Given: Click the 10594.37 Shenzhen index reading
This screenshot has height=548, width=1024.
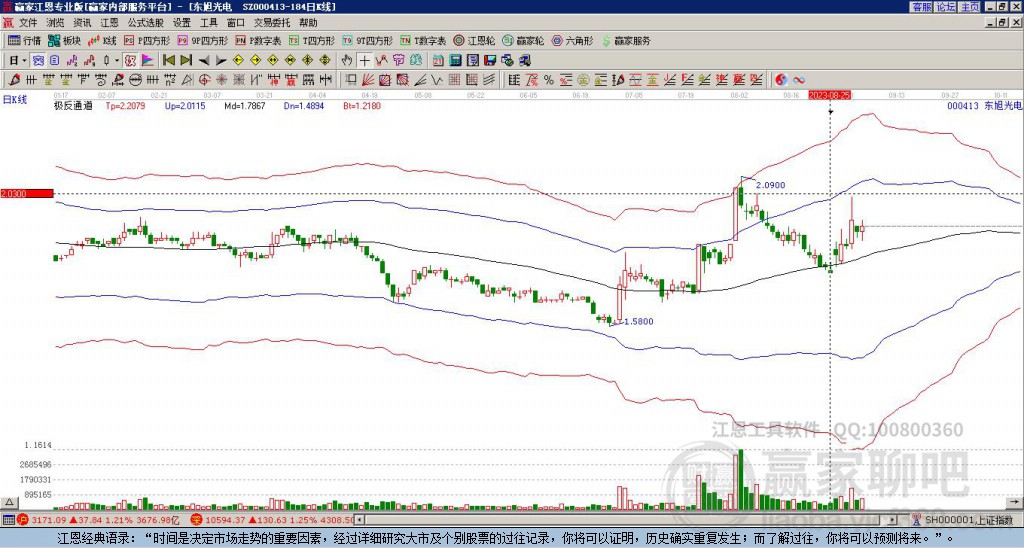Looking at the screenshot, I should point(225,520).
